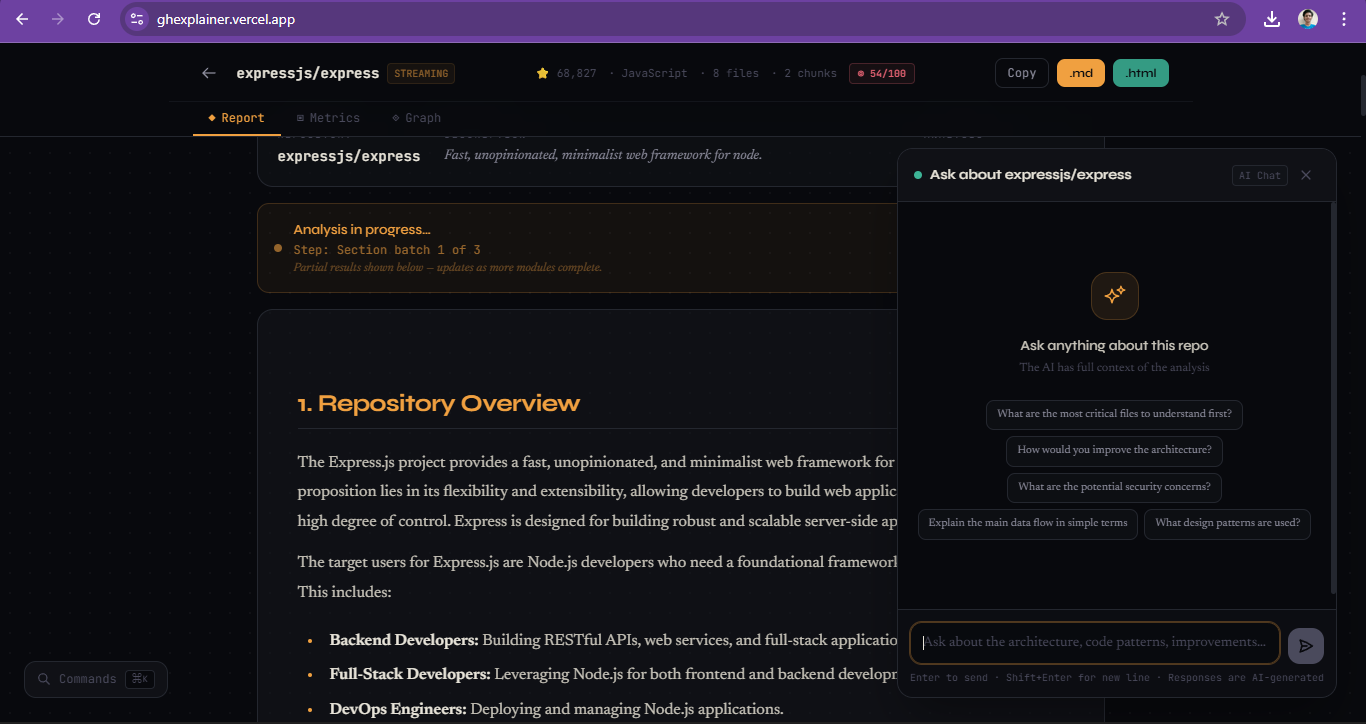The height and width of the screenshot is (724, 1366).
Task: Open the browser three-dot menu
Action: (1344, 18)
